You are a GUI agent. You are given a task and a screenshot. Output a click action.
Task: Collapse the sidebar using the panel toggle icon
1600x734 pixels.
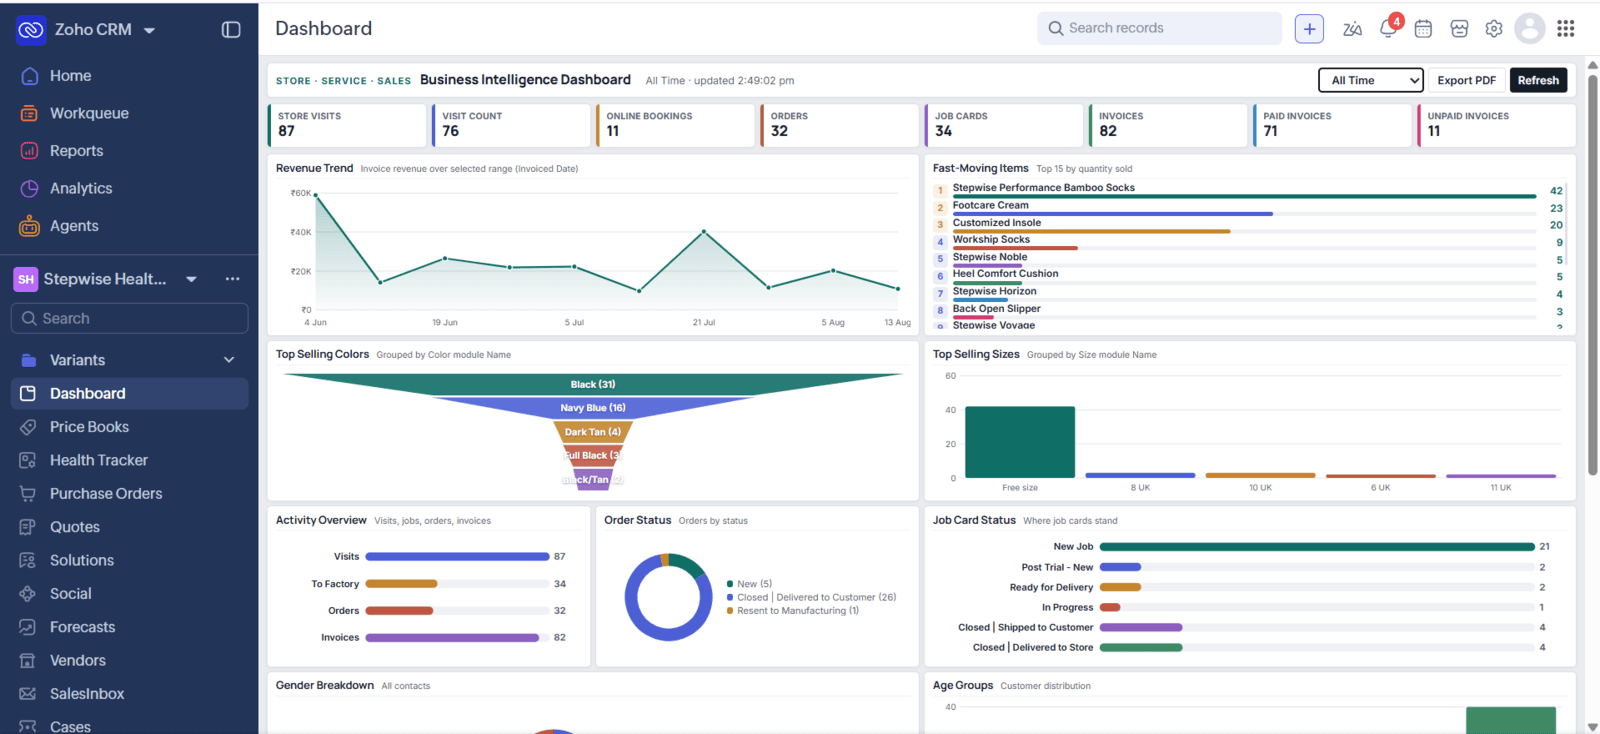(231, 30)
